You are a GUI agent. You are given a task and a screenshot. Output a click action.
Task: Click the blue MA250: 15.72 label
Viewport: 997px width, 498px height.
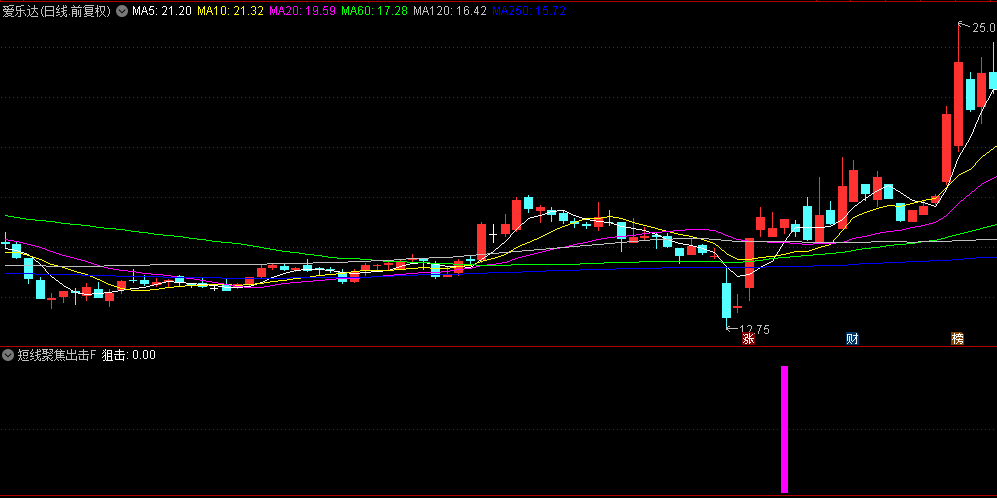pyautogui.click(x=528, y=10)
